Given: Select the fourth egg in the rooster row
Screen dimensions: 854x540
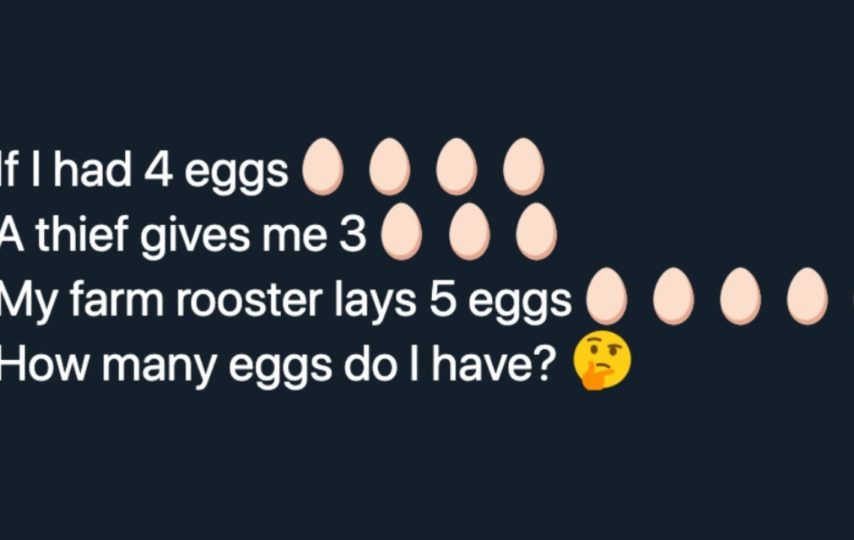Looking at the screenshot, I should pyautogui.click(x=808, y=296).
